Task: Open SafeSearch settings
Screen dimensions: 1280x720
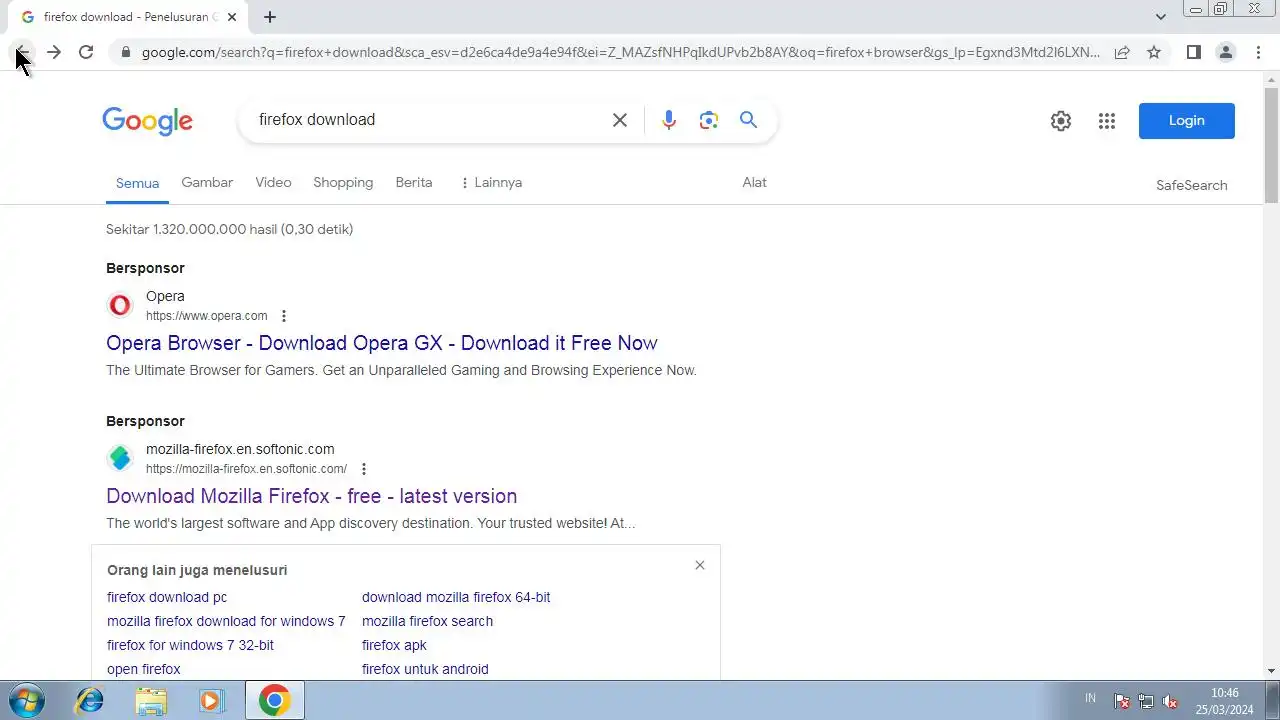Action: pos(1191,185)
